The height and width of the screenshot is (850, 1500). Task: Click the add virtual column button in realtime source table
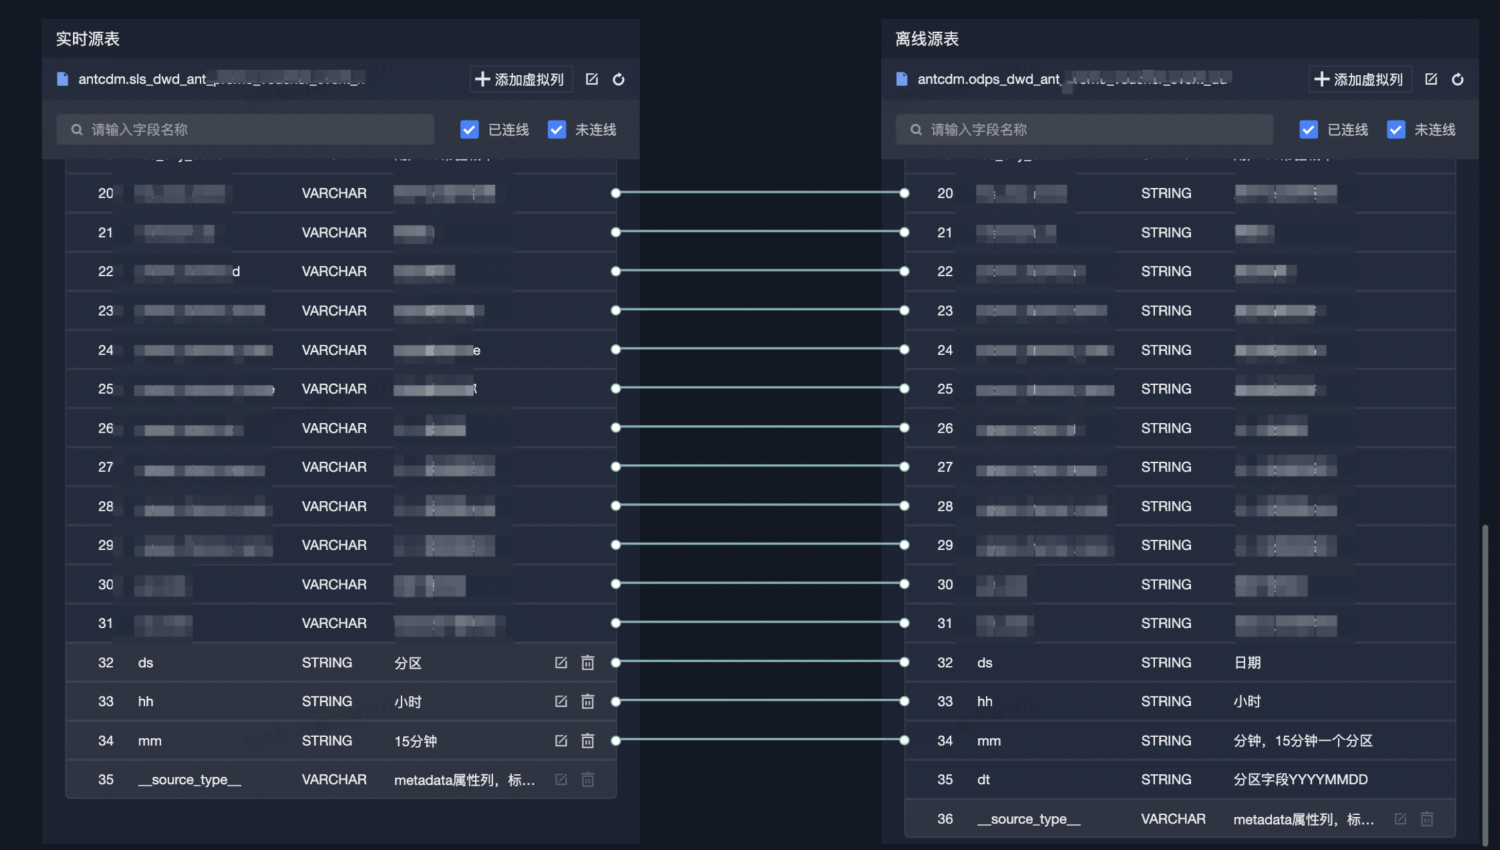(520, 79)
